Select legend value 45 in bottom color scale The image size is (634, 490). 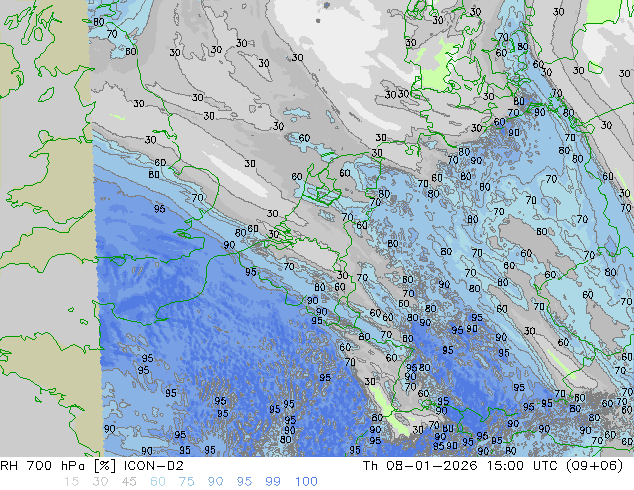pyautogui.click(x=129, y=482)
